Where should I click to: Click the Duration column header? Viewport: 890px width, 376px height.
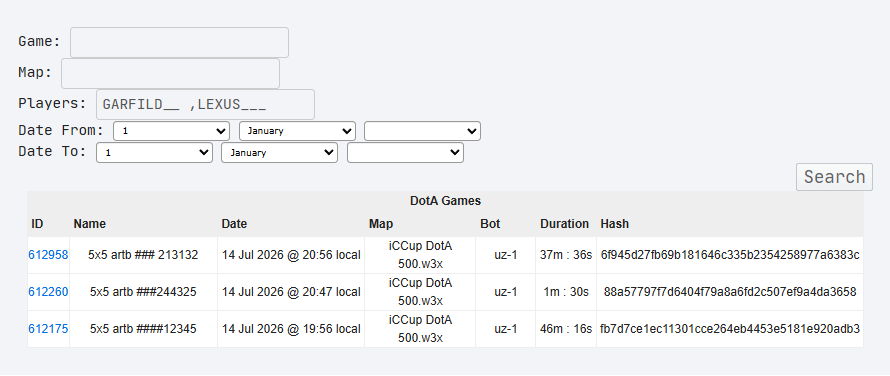[564, 224]
